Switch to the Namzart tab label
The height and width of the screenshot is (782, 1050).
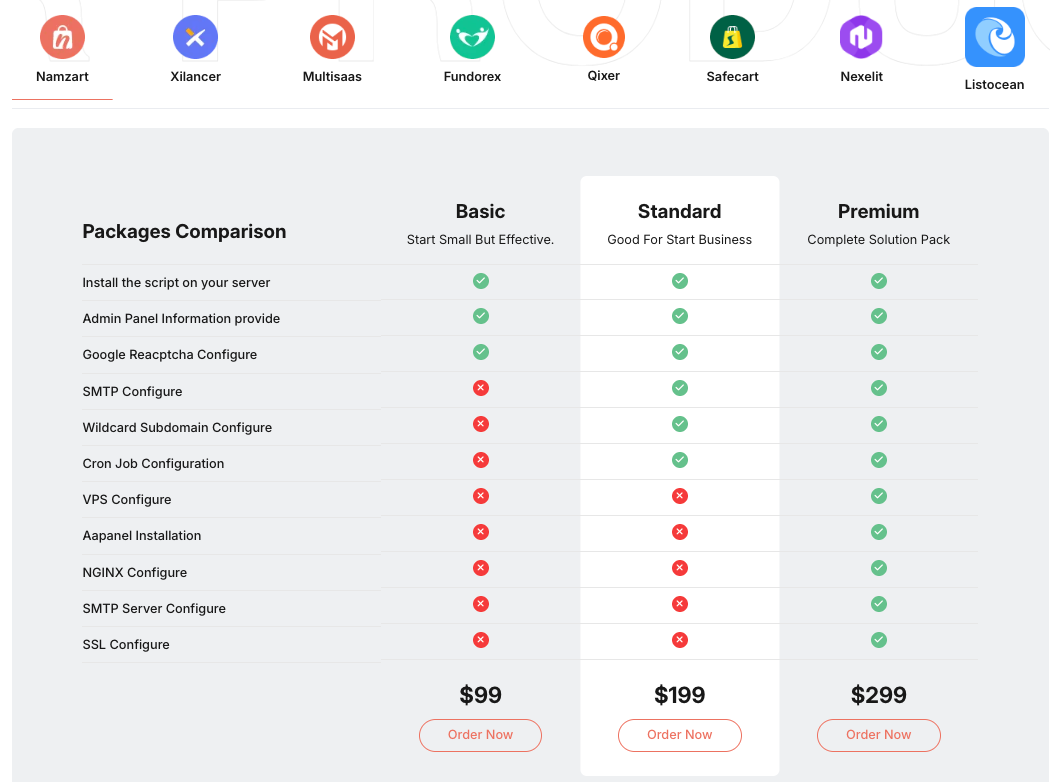pyautogui.click(x=62, y=77)
